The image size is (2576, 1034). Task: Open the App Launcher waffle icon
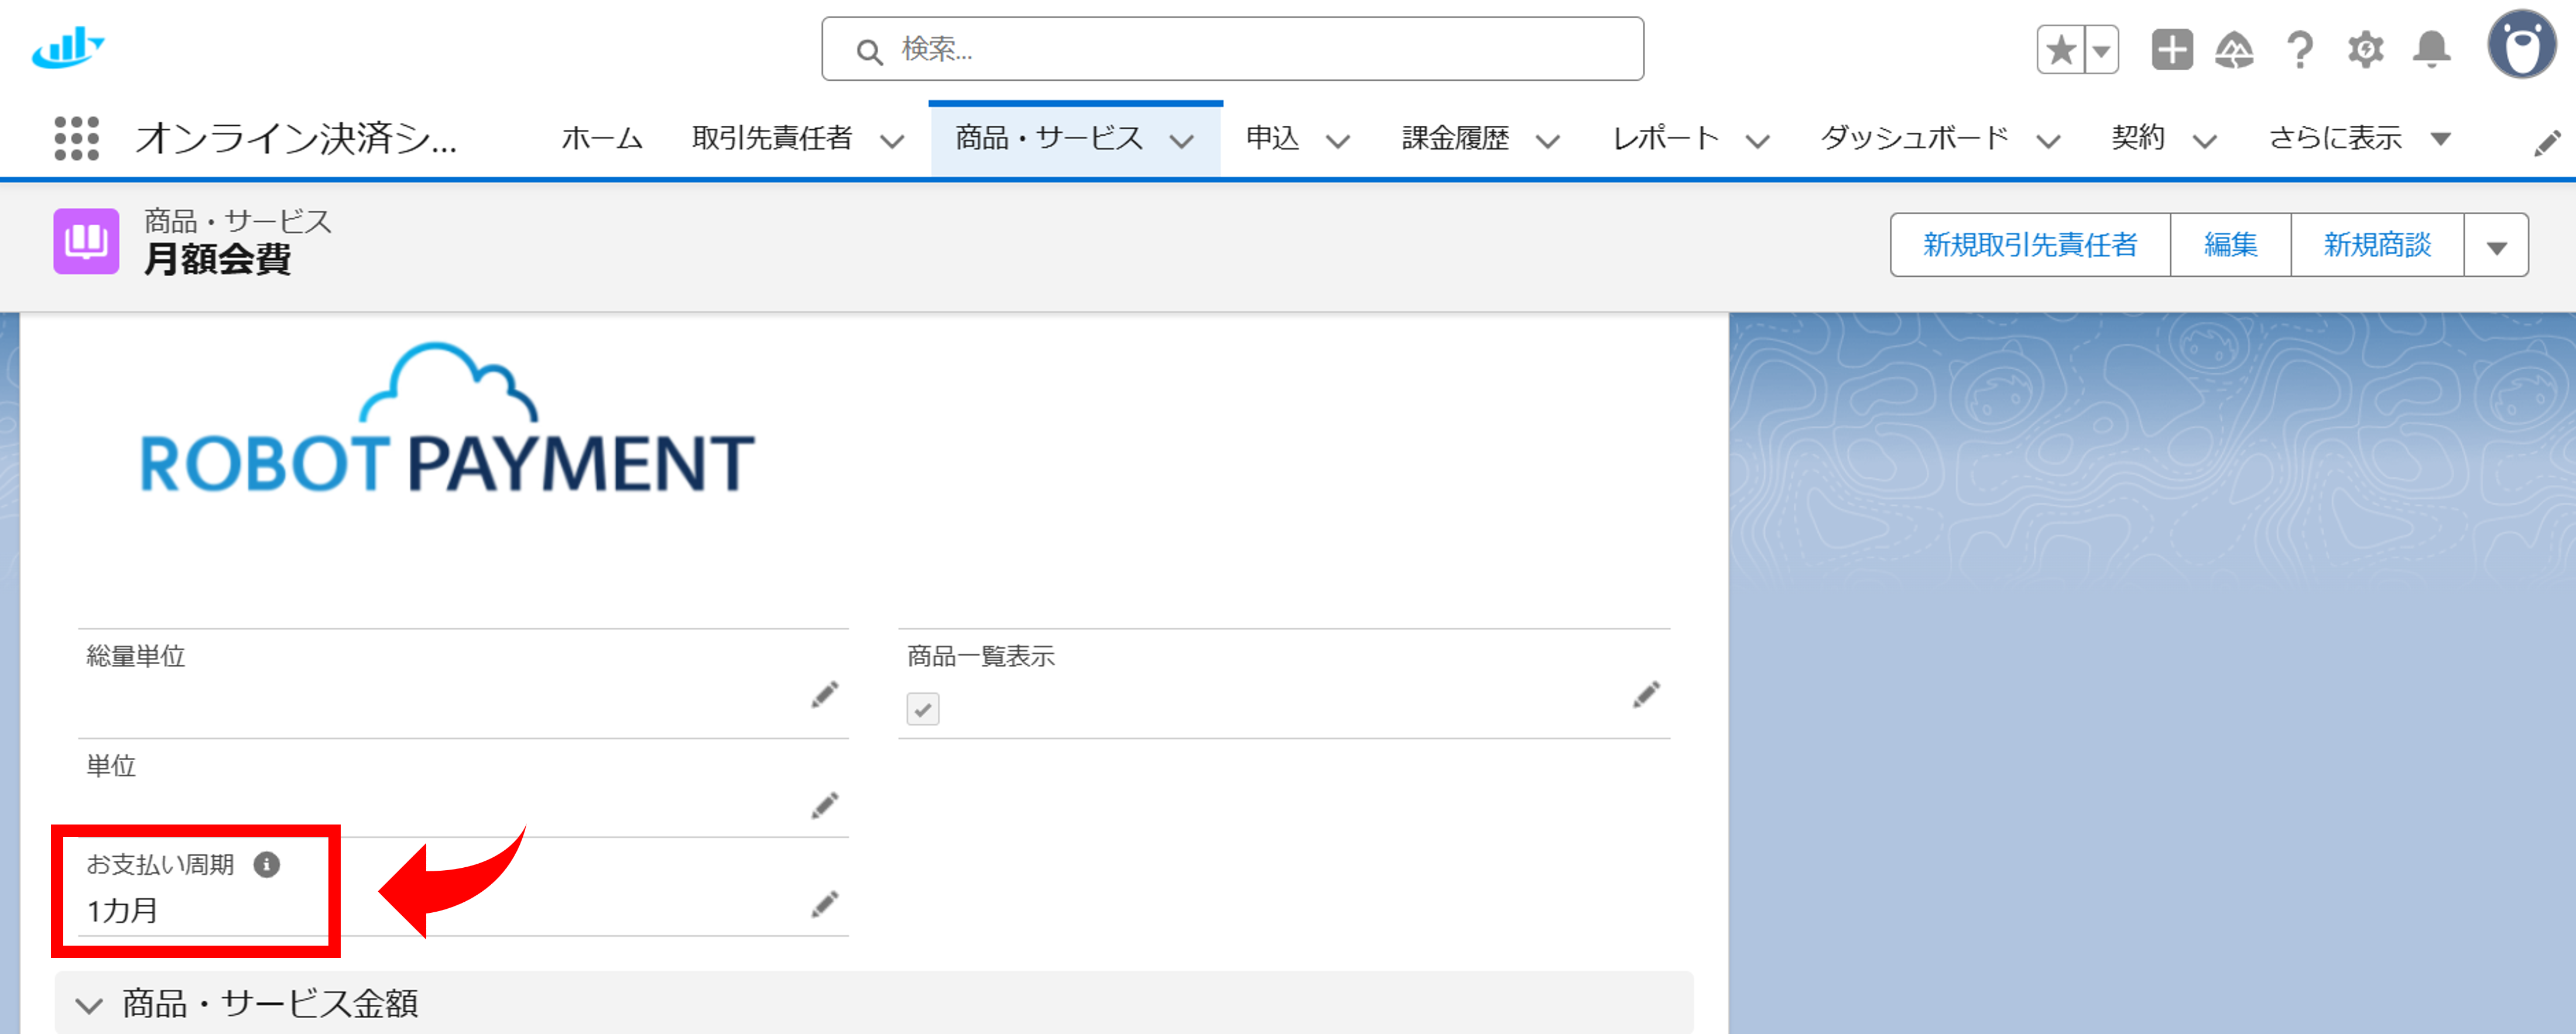coord(78,138)
